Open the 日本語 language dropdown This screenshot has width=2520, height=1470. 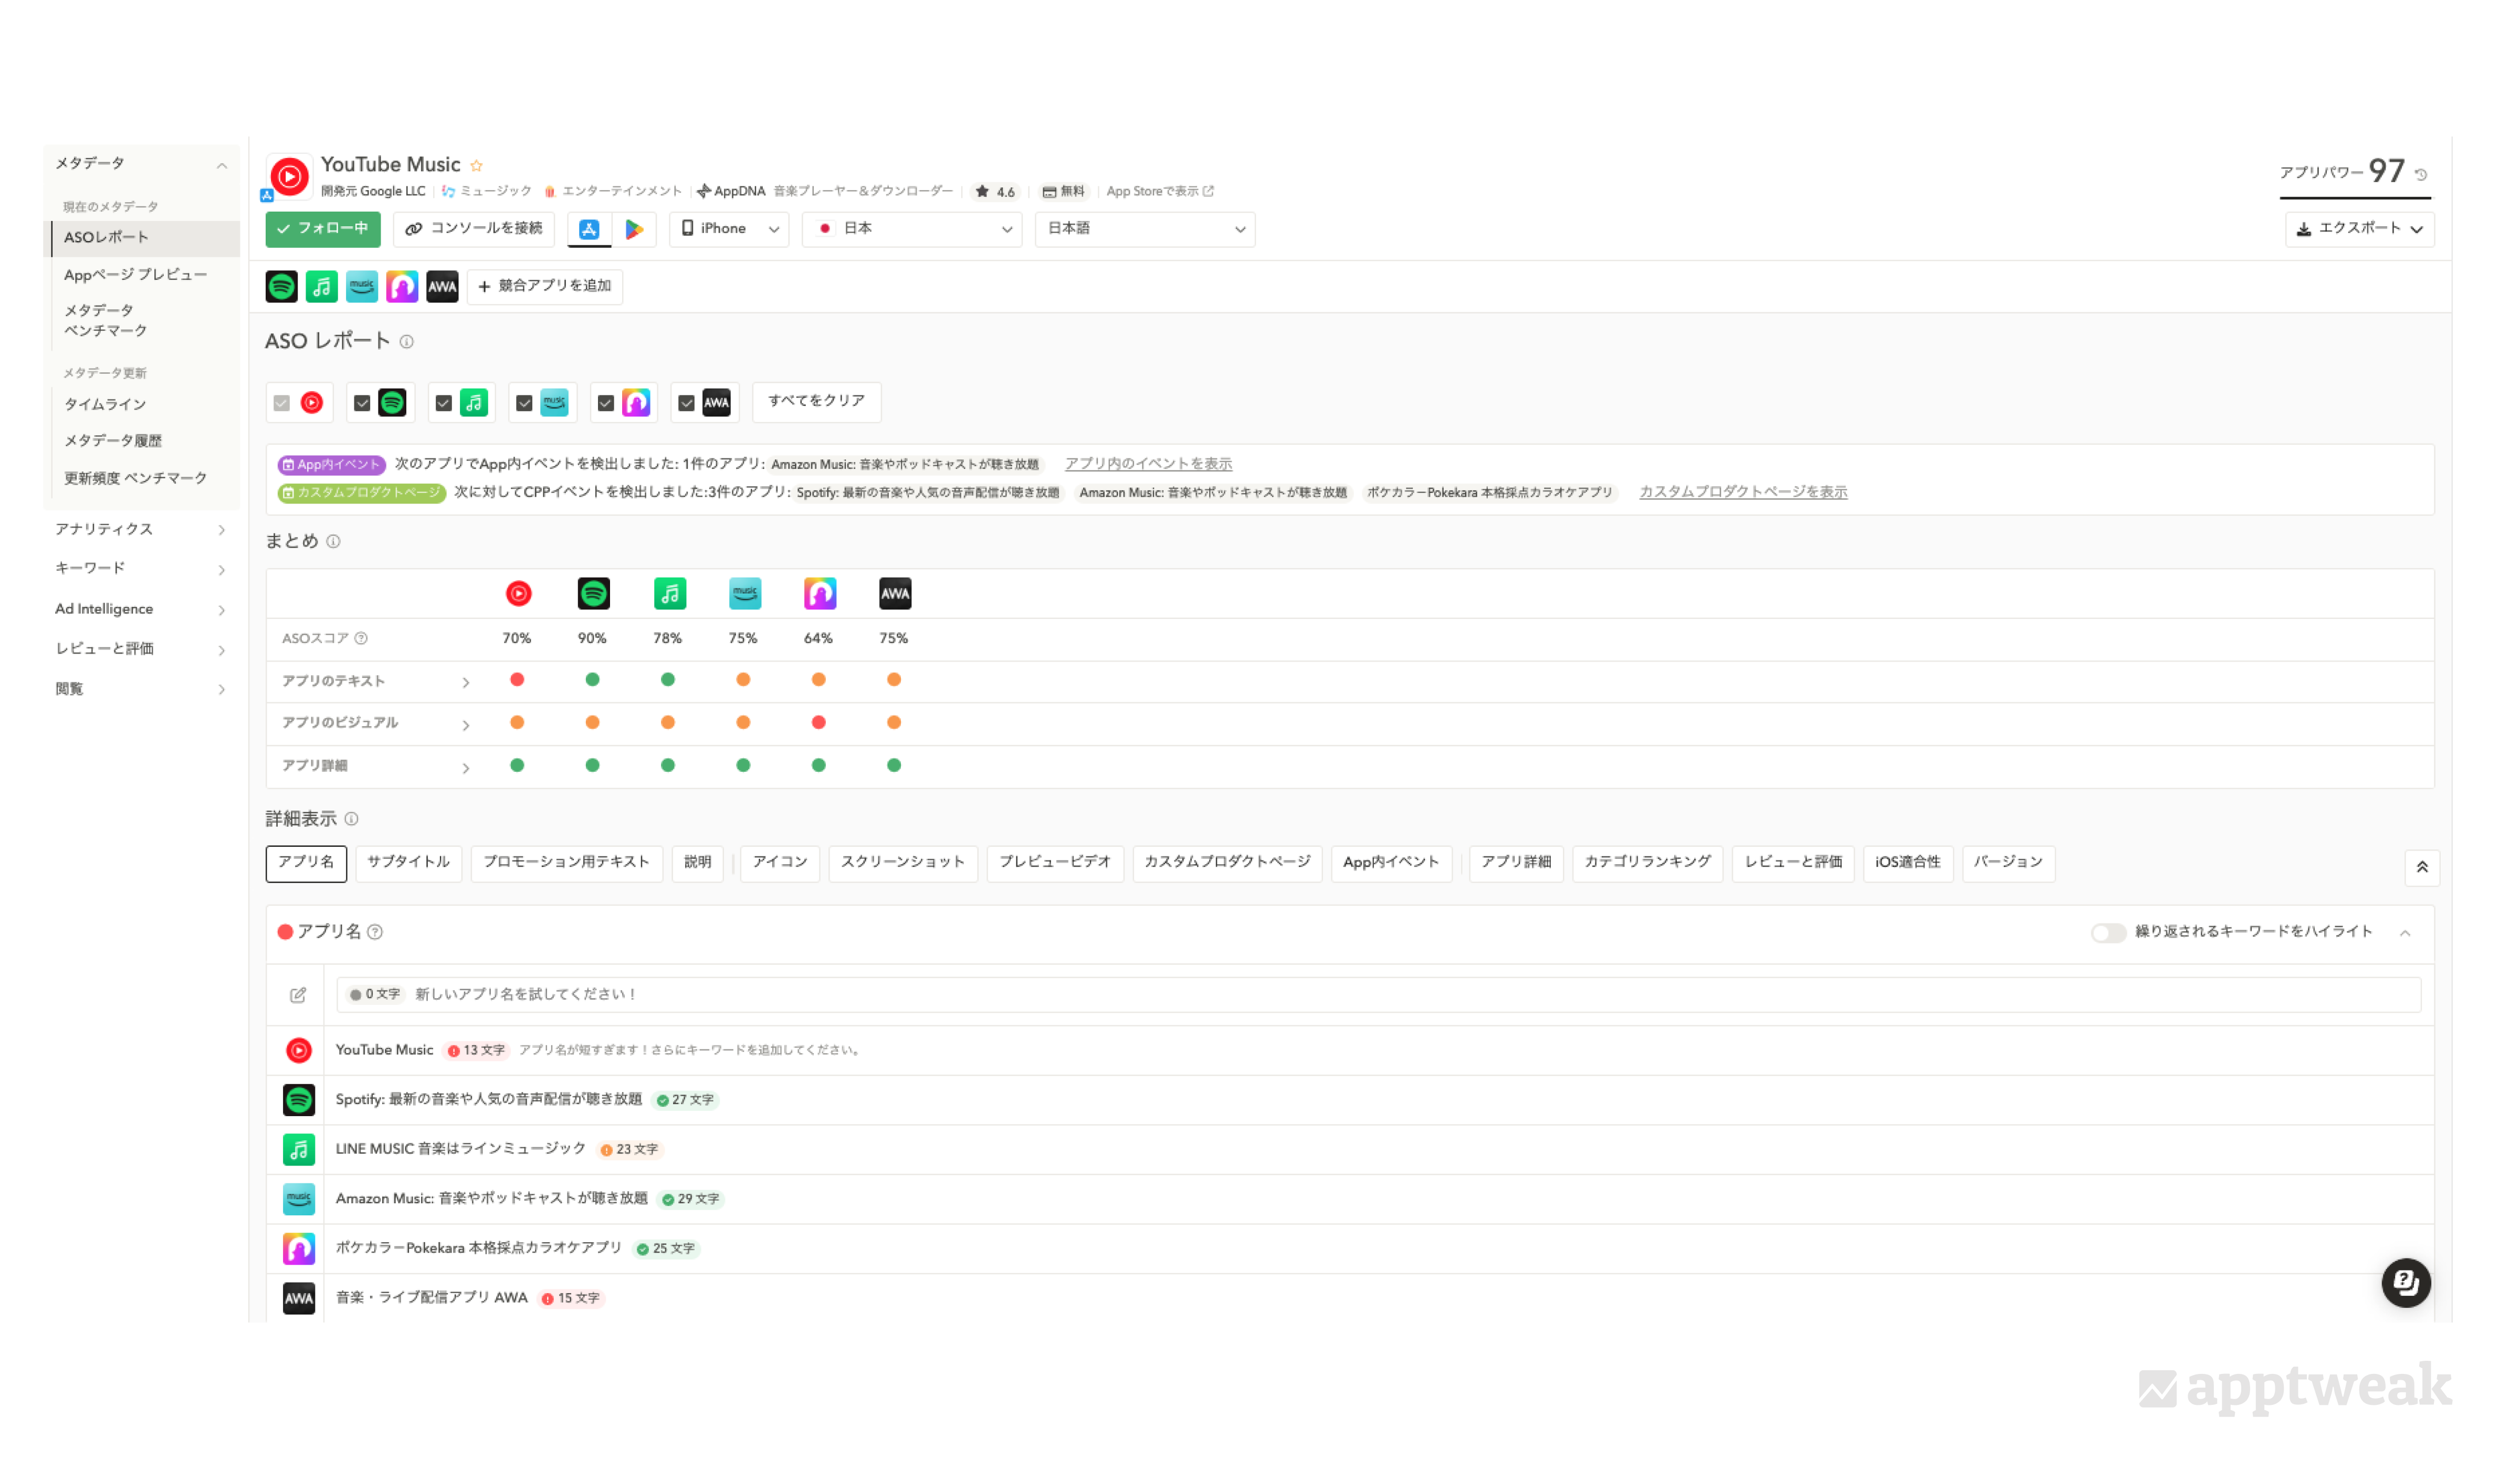(x=1144, y=229)
